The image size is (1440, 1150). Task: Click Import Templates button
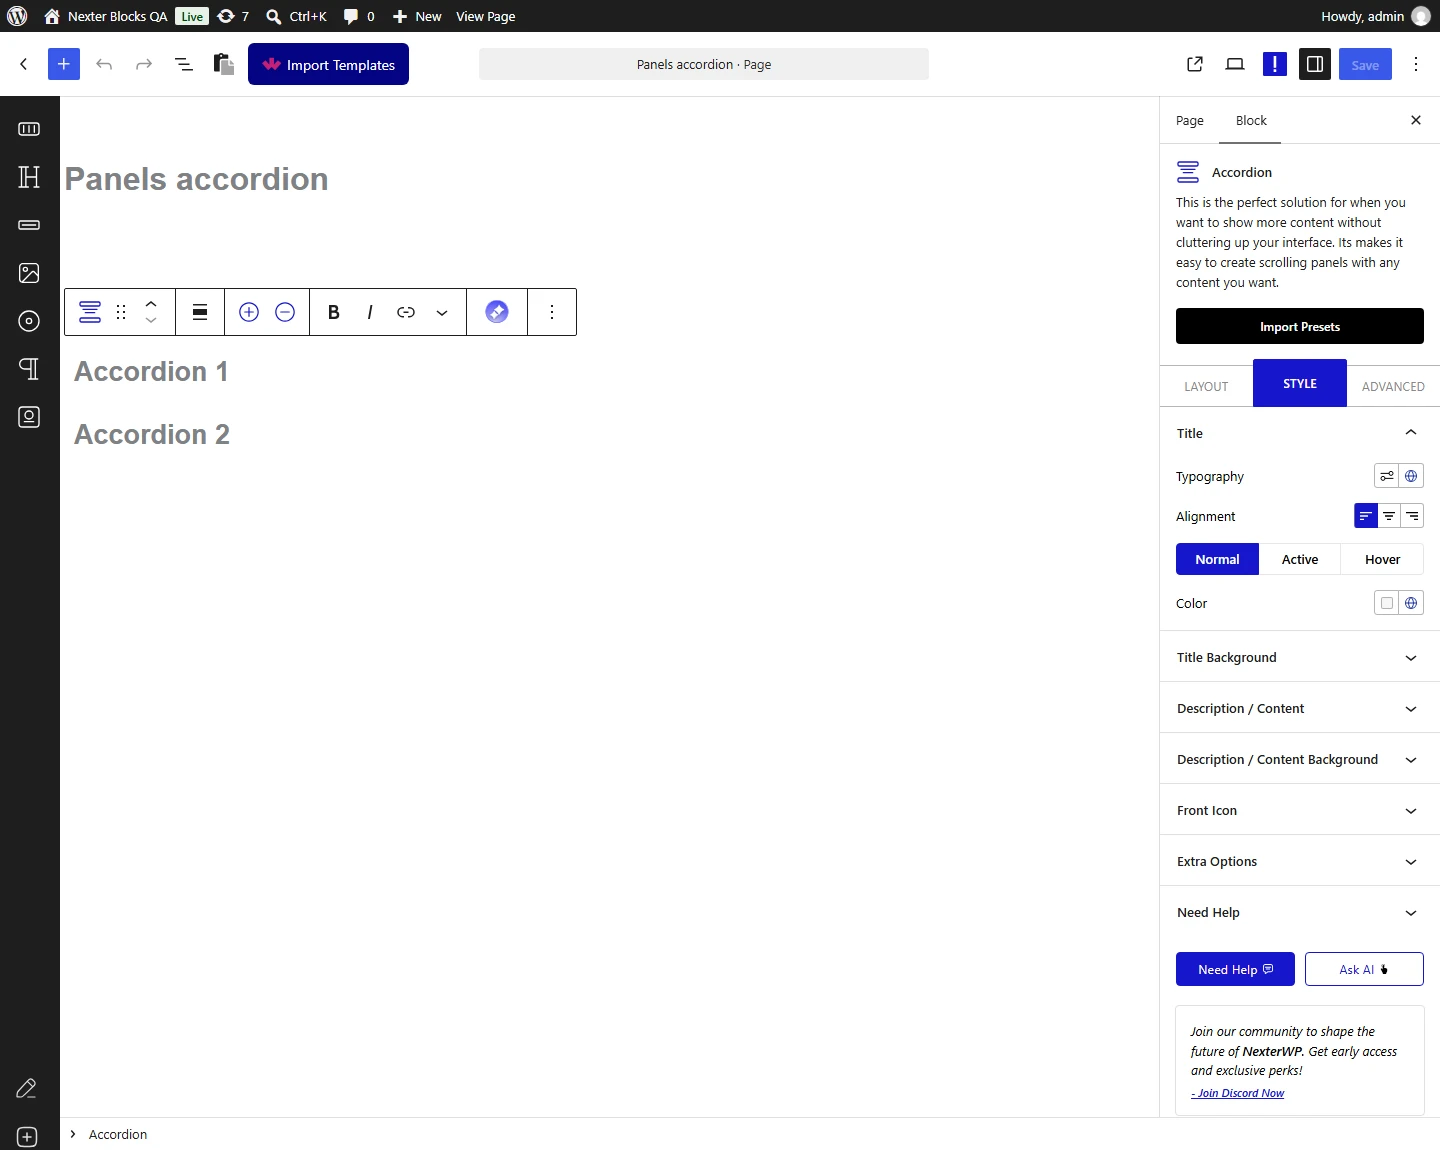(328, 64)
